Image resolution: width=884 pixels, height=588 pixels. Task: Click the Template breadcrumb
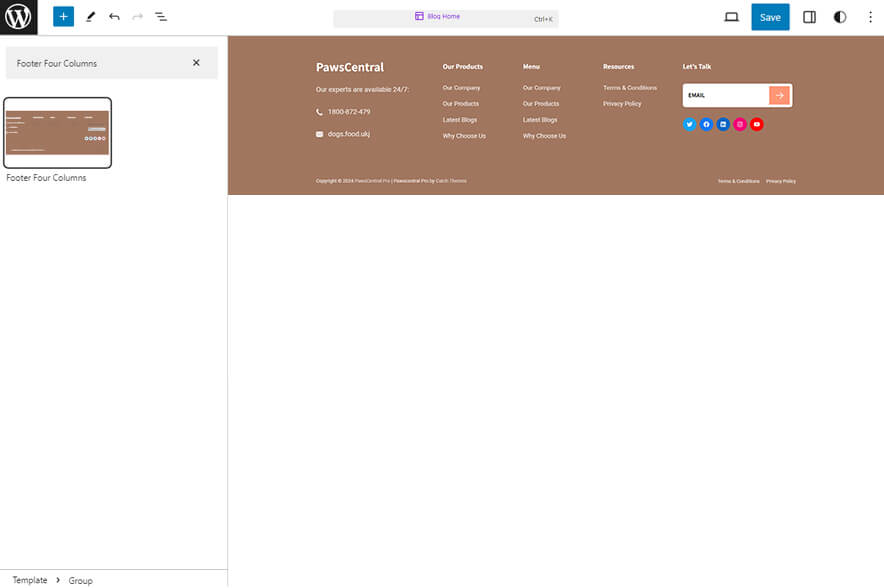[30, 580]
